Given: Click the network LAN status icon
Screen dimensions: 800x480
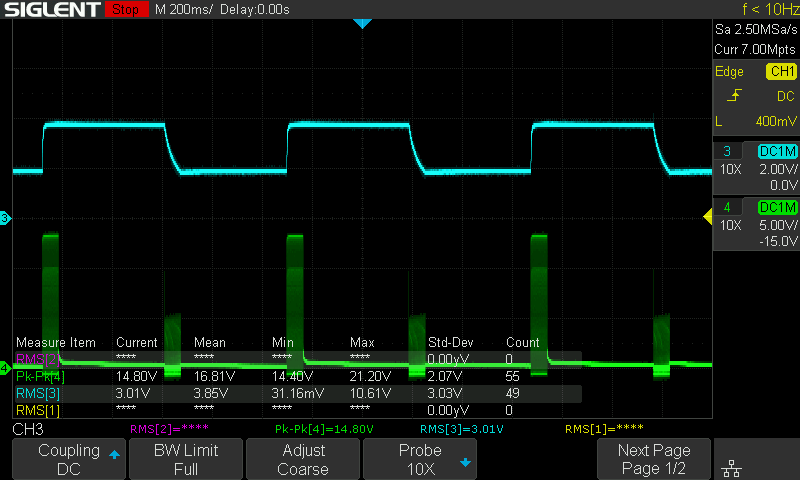Looking at the screenshot, I should click(x=732, y=468).
